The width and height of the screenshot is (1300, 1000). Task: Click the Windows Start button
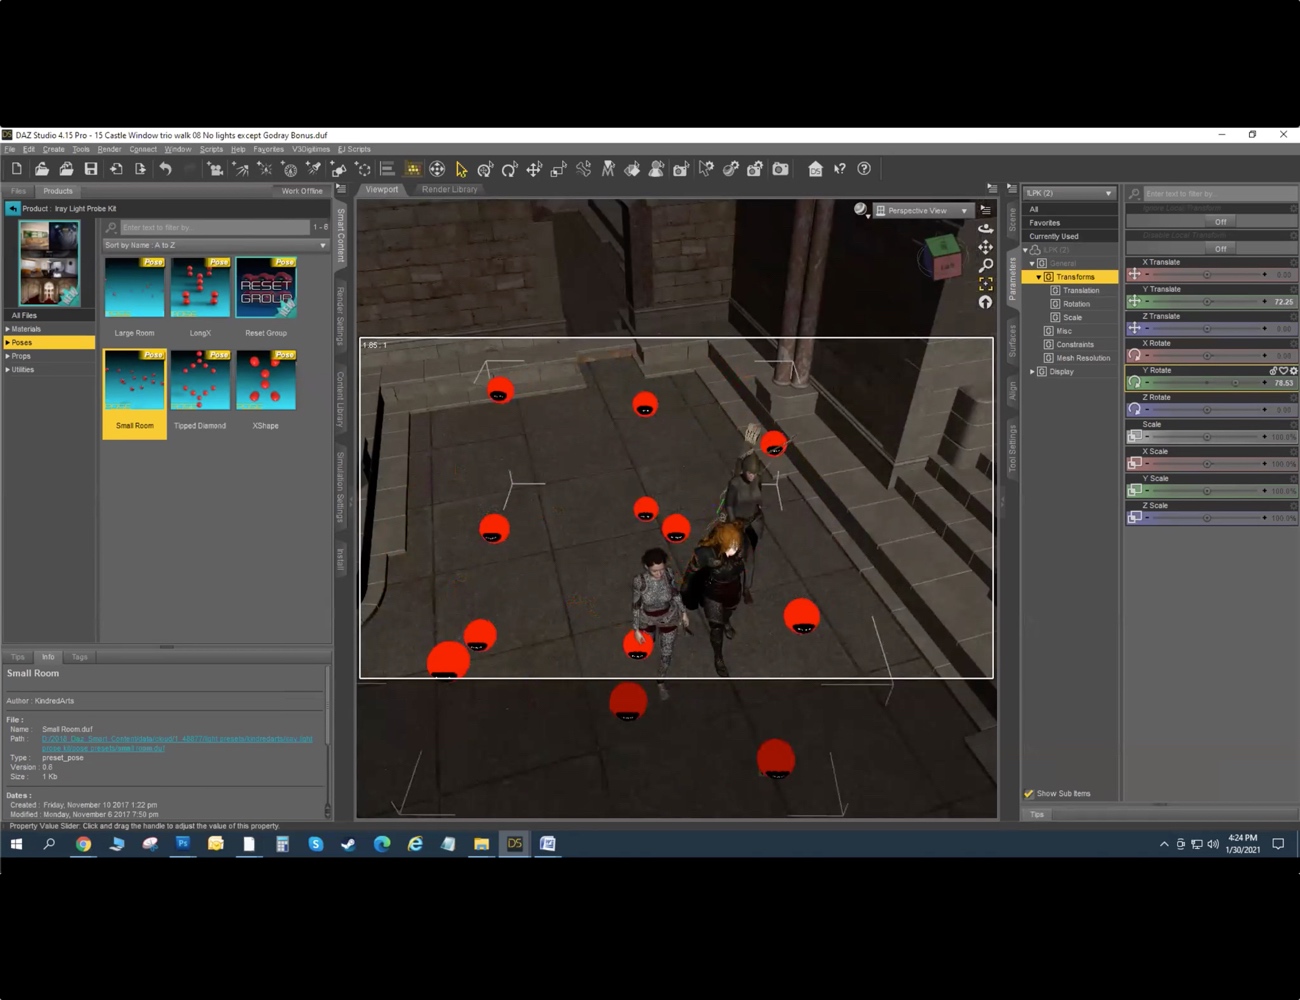point(16,844)
